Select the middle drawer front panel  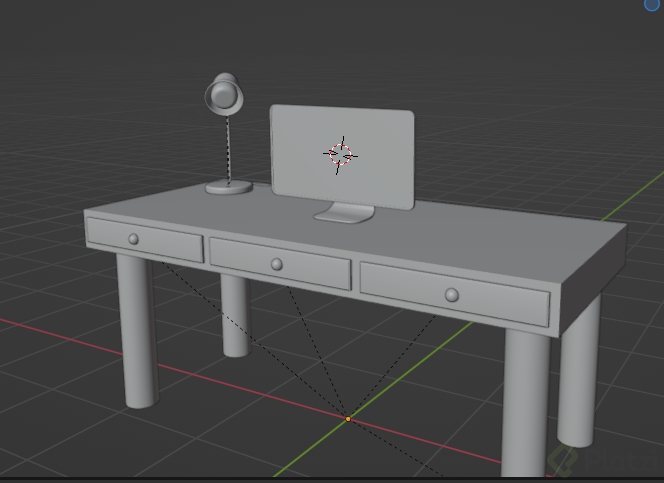tap(280, 264)
